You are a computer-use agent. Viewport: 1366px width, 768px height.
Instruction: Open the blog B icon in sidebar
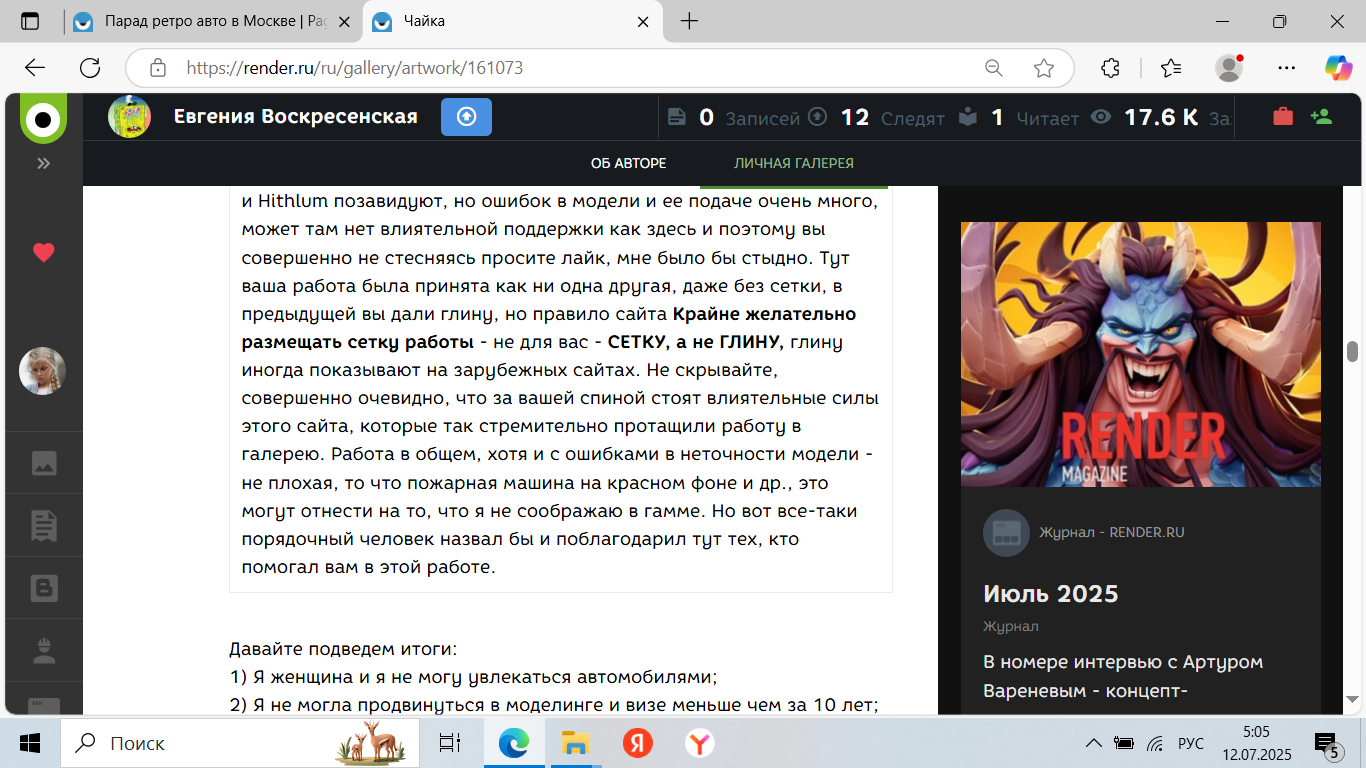tap(43, 589)
